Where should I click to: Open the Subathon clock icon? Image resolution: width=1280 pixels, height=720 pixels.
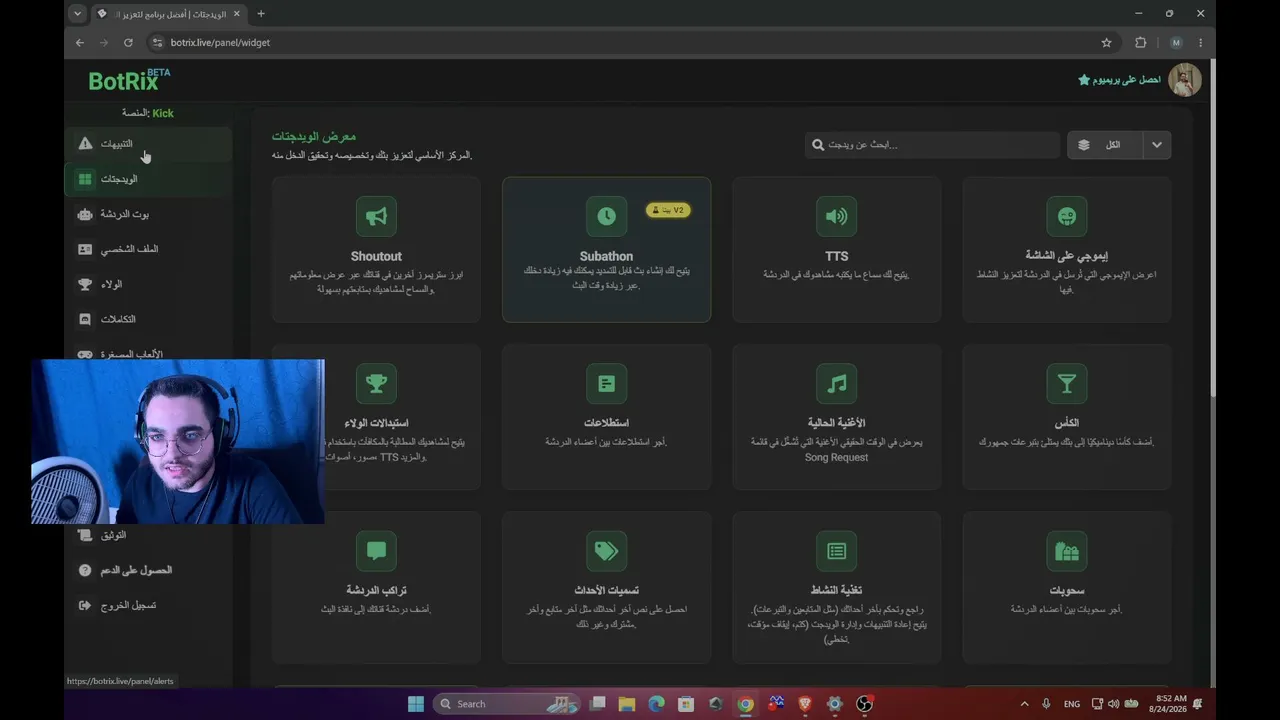[x=606, y=216]
